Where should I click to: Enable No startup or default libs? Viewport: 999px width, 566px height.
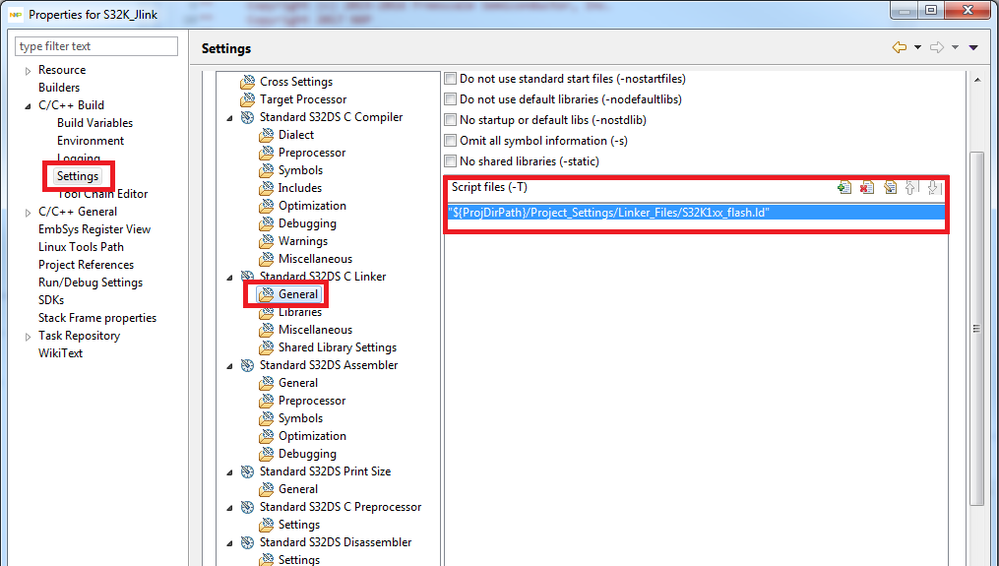(450, 120)
